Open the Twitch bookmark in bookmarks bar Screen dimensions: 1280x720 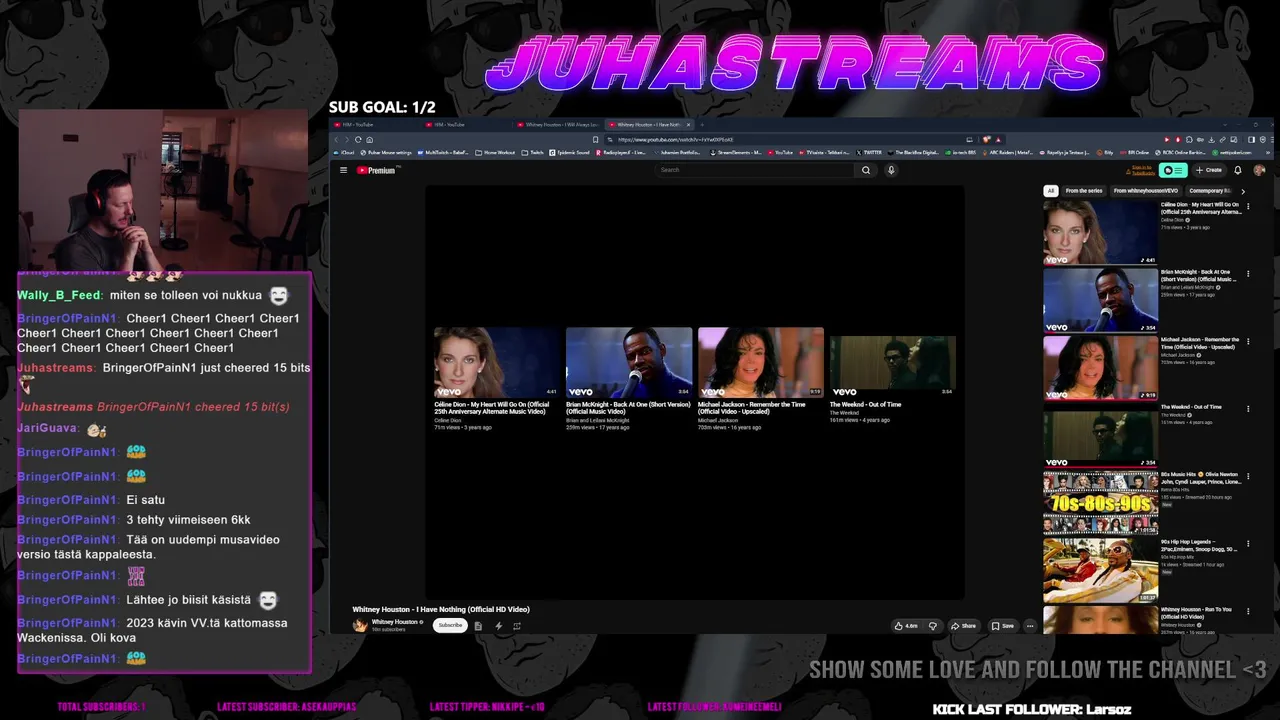[x=533, y=153]
